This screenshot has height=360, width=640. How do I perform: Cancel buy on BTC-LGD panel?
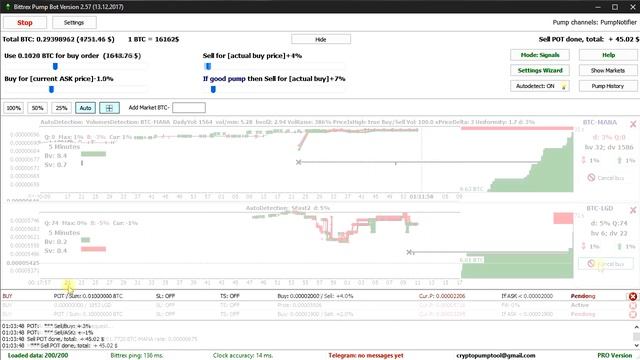606,264
